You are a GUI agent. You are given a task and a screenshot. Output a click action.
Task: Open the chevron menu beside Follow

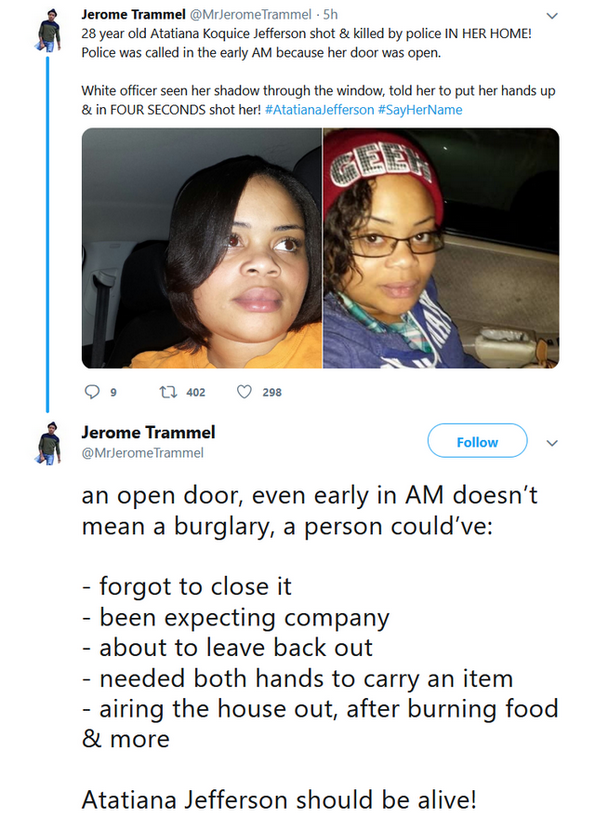(x=552, y=443)
